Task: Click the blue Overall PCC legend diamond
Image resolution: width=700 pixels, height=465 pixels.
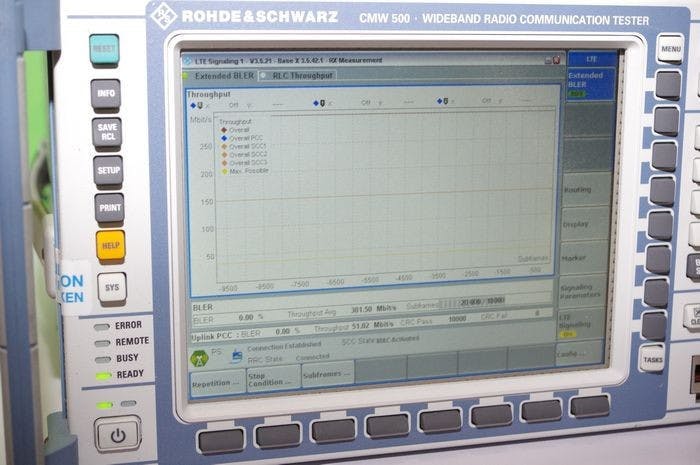Action: tap(225, 138)
